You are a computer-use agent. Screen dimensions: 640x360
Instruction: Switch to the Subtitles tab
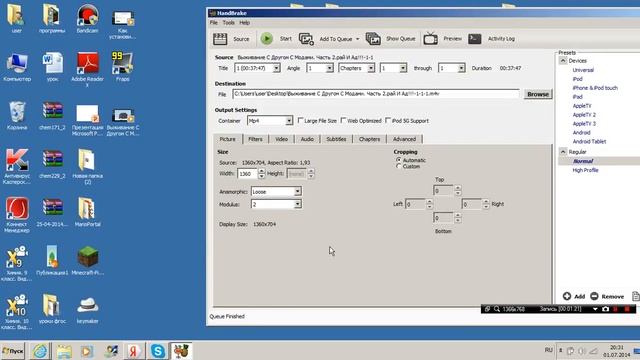(336, 139)
